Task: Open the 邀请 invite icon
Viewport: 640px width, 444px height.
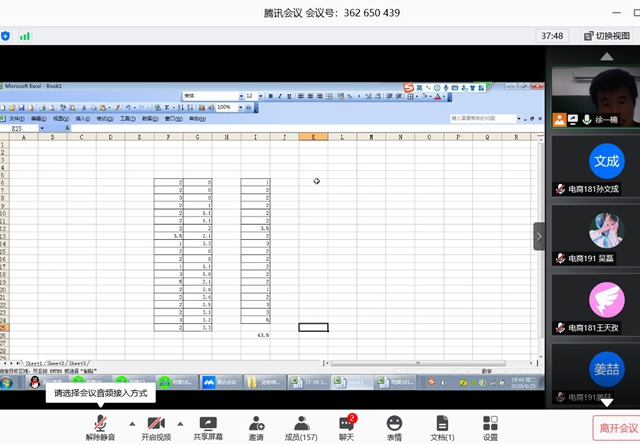Action: [257, 426]
